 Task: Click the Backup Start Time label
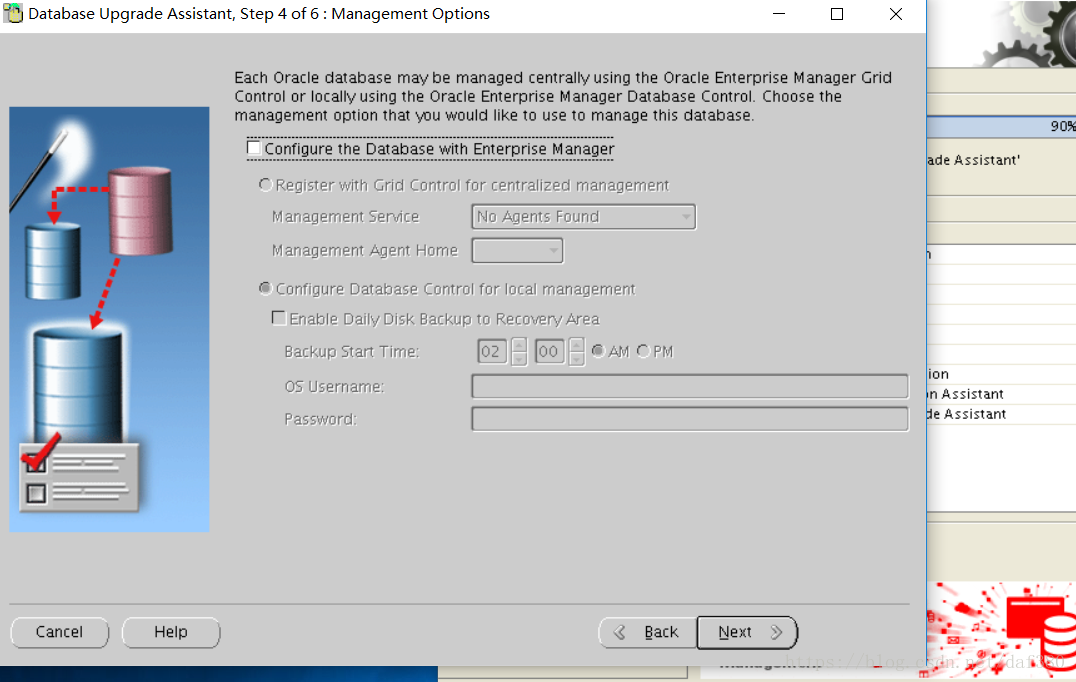(x=351, y=351)
